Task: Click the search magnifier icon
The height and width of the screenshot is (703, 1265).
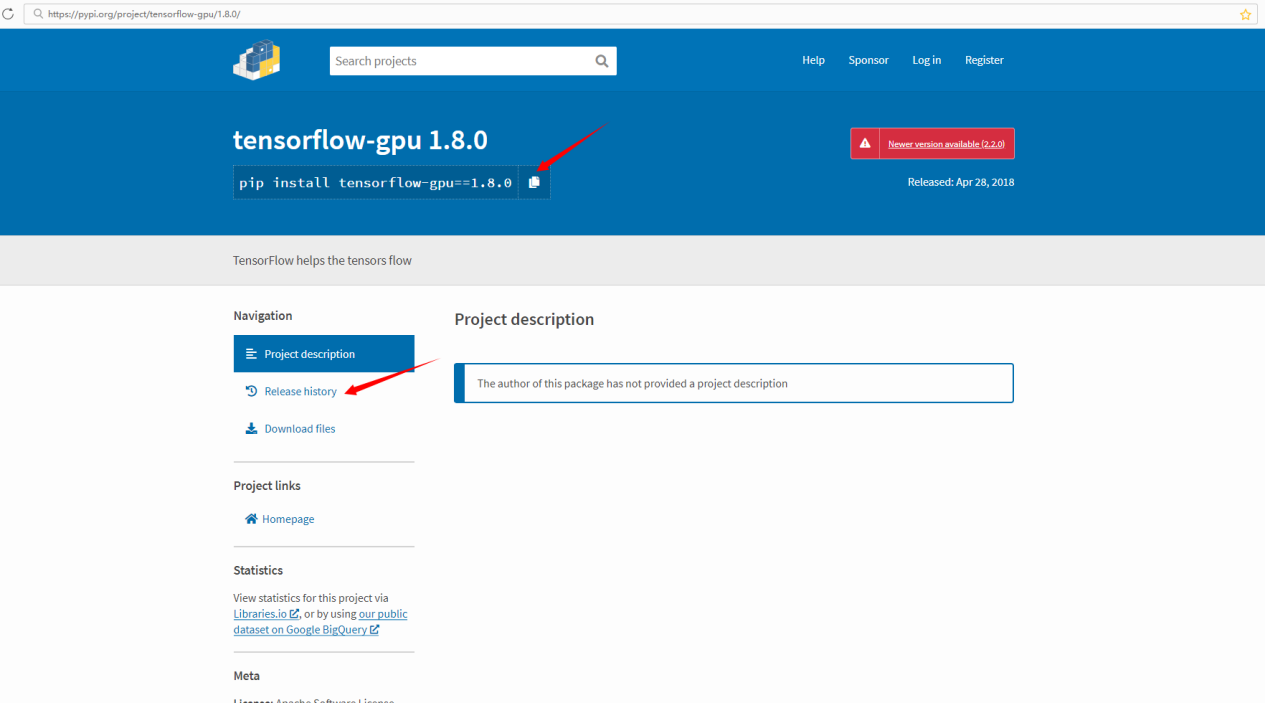Action: click(x=601, y=61)
